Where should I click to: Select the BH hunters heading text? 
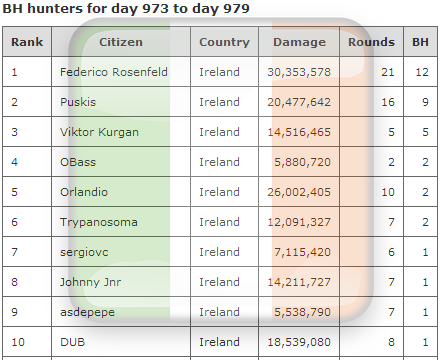tap(126, 8)
